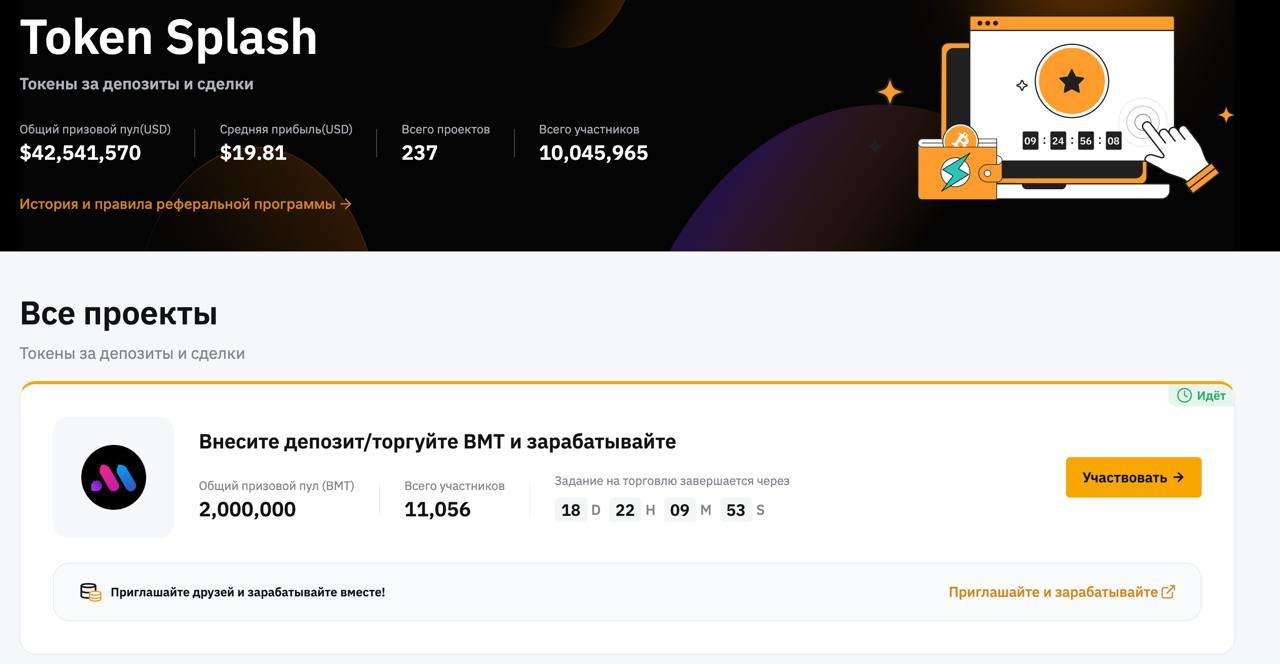Image resolution: width=1280 pixels, height=664 pixels.
Task: Click the small orange sparkle right of illustration
Action: (x=1226, y=115)
